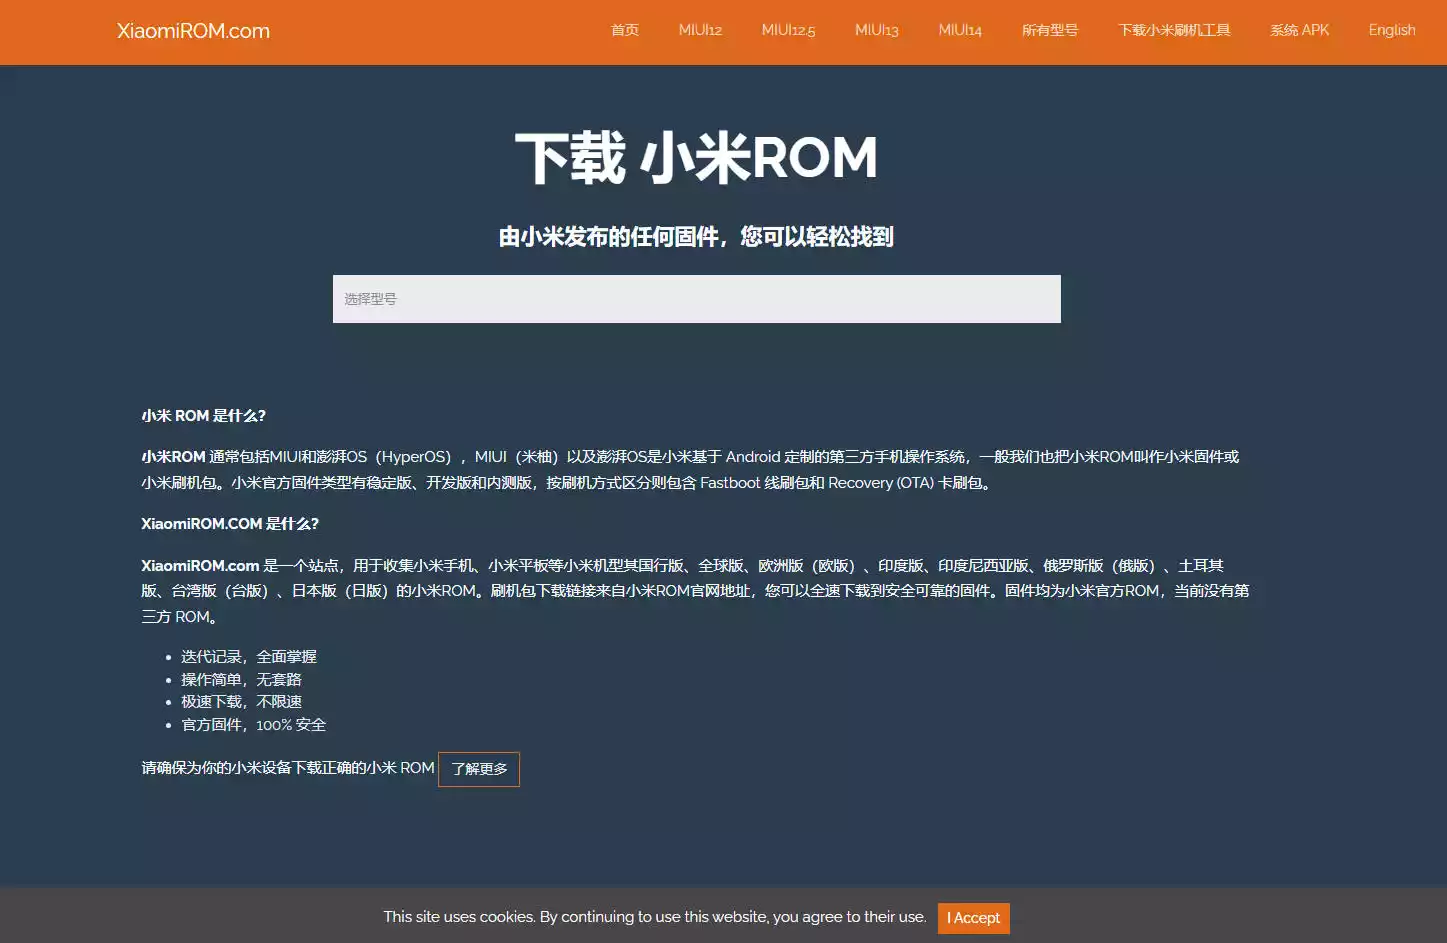Accept cookies with I Accept button

coord(974,918)
